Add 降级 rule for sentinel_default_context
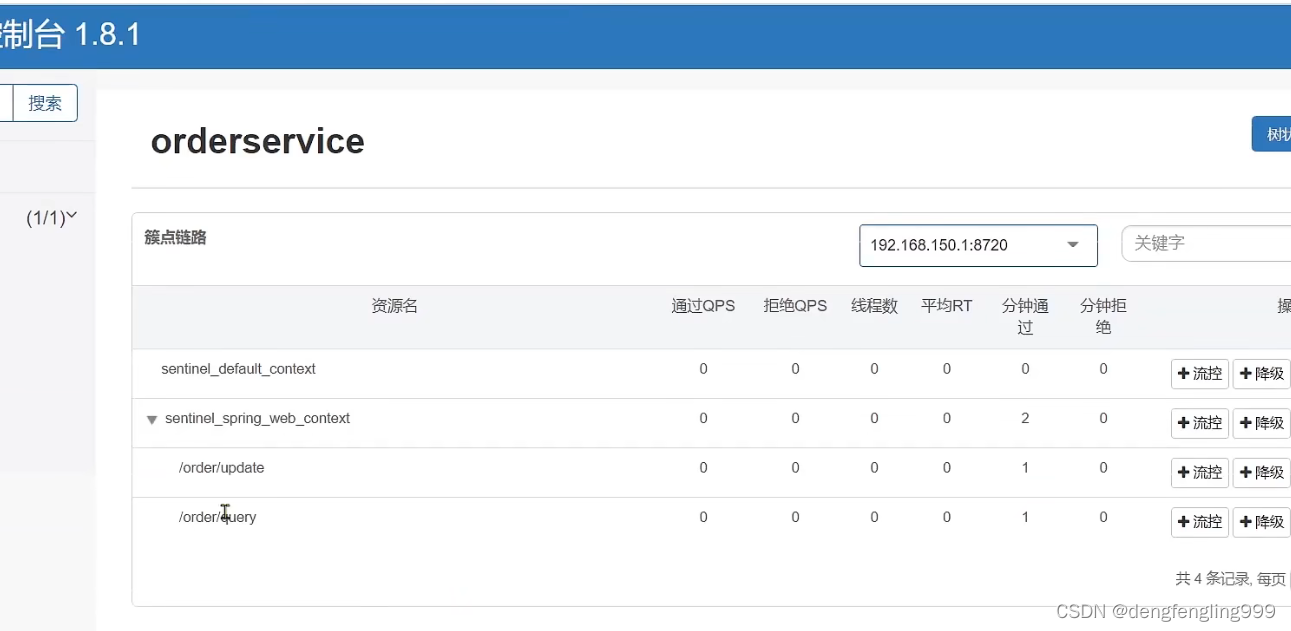1291x631 pixels. 1261,374
